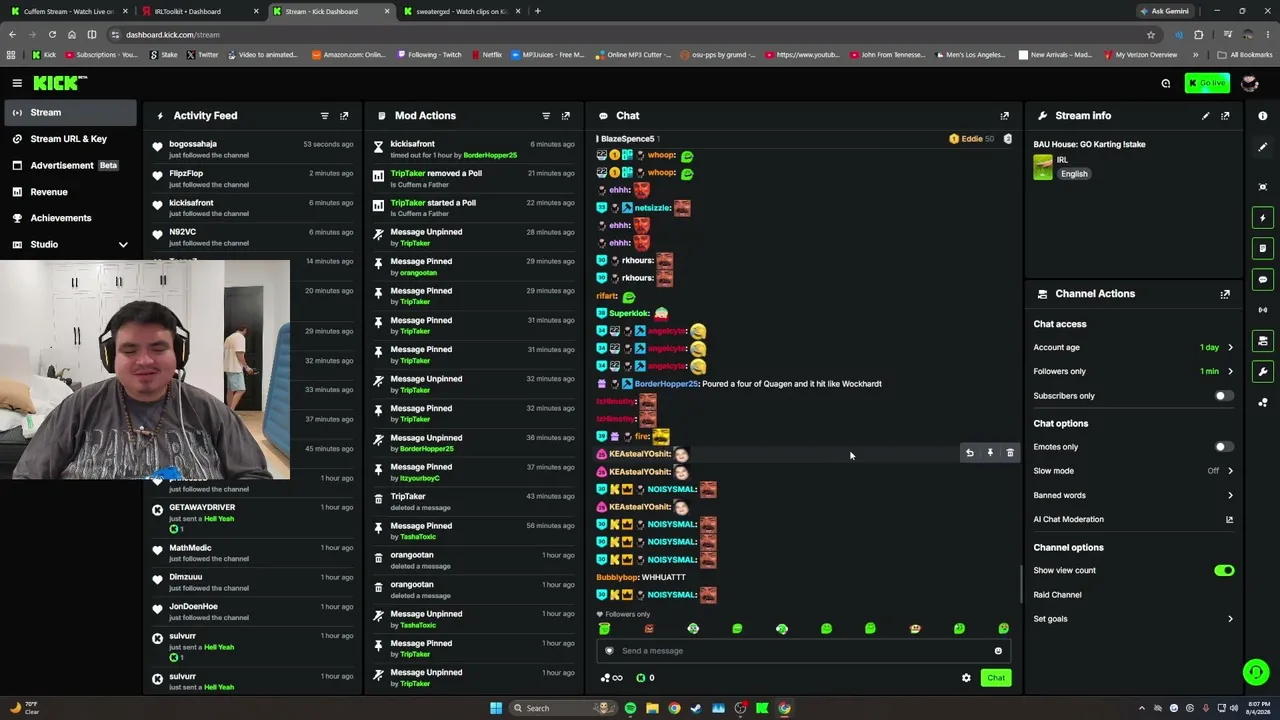Click the 'English' language tag in Stream info
This screenshot has height=720, width=1280.
pyautogui.click(x=1074, y=174)
